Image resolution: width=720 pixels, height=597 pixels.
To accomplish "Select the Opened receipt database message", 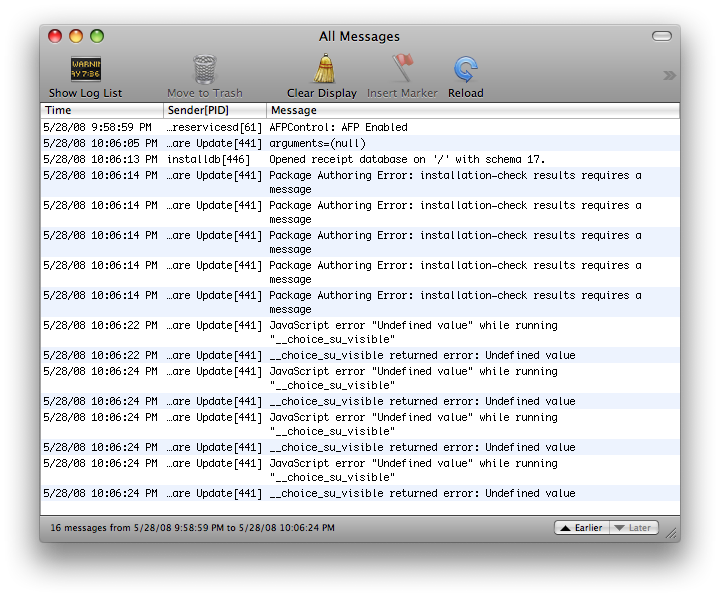I will tap(407, 159).
